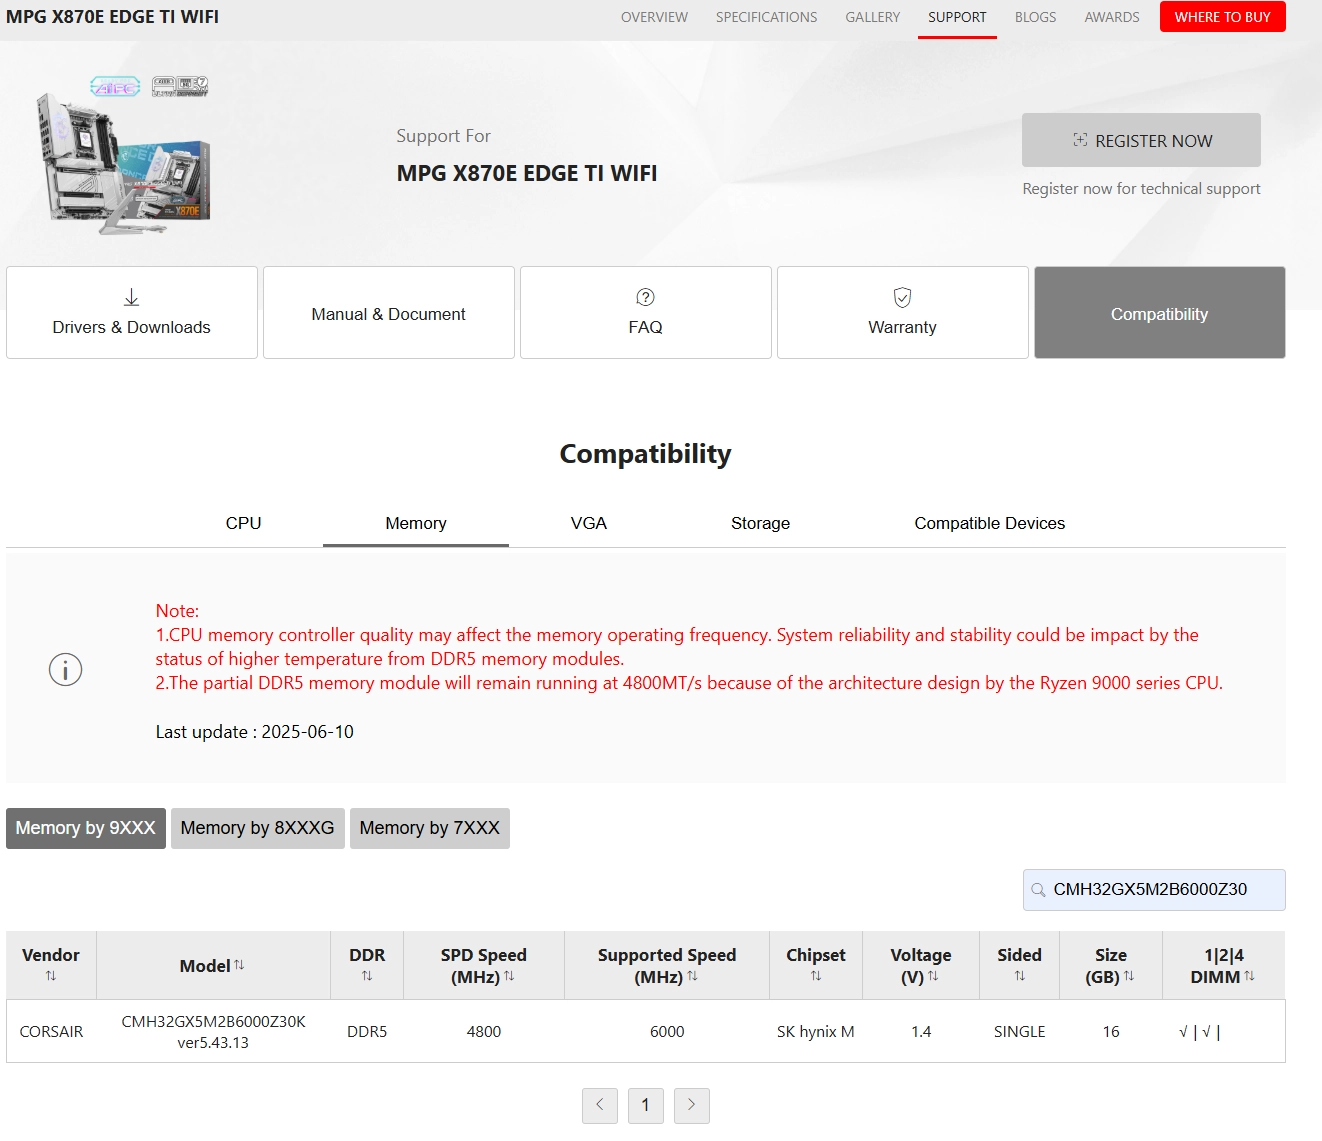The width and height of the screenshot is (1322, 1141).
Task: Open the BLOGS section
Action: coord(1035,17)
